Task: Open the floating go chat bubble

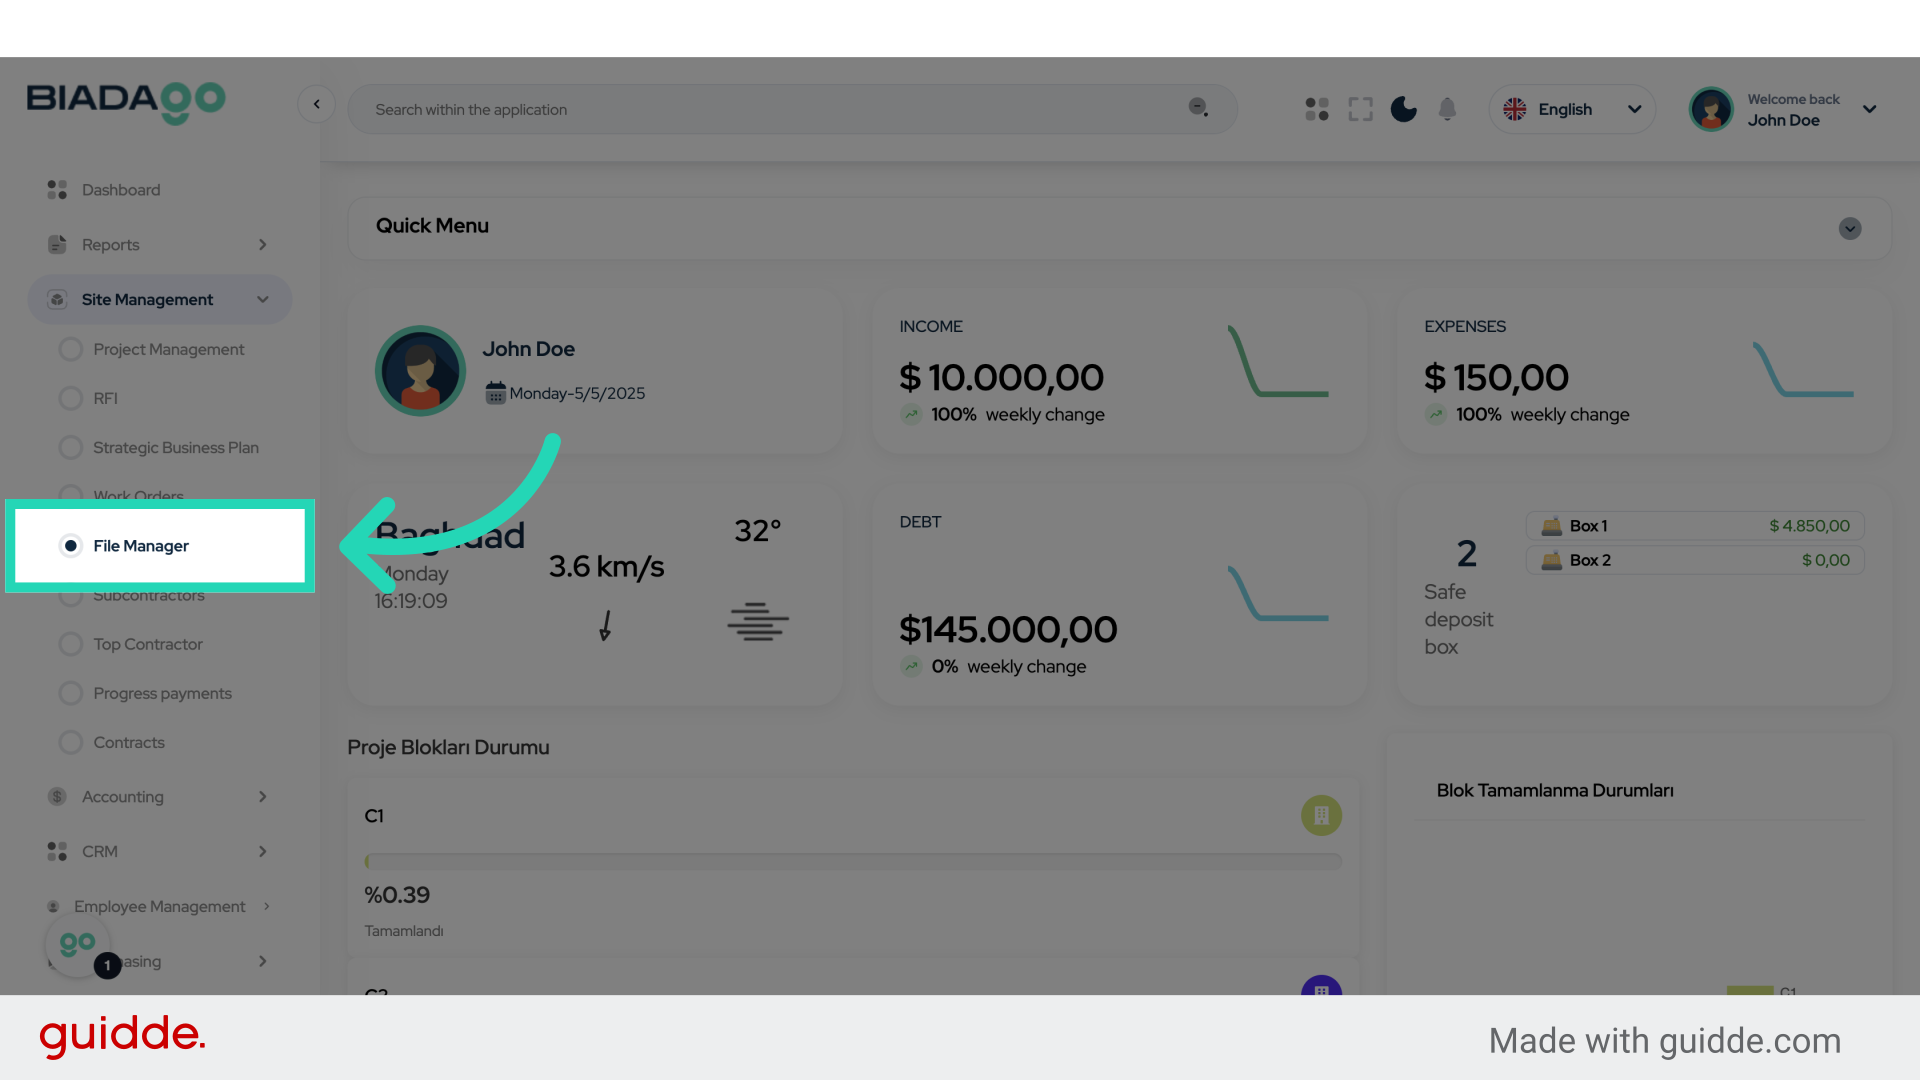Action: coord(78,944)
